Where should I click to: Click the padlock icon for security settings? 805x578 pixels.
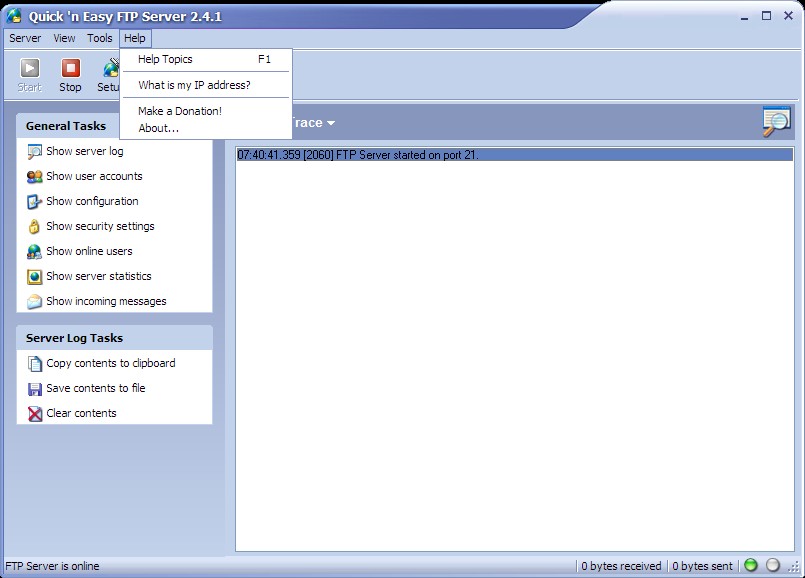coord(34,226)
